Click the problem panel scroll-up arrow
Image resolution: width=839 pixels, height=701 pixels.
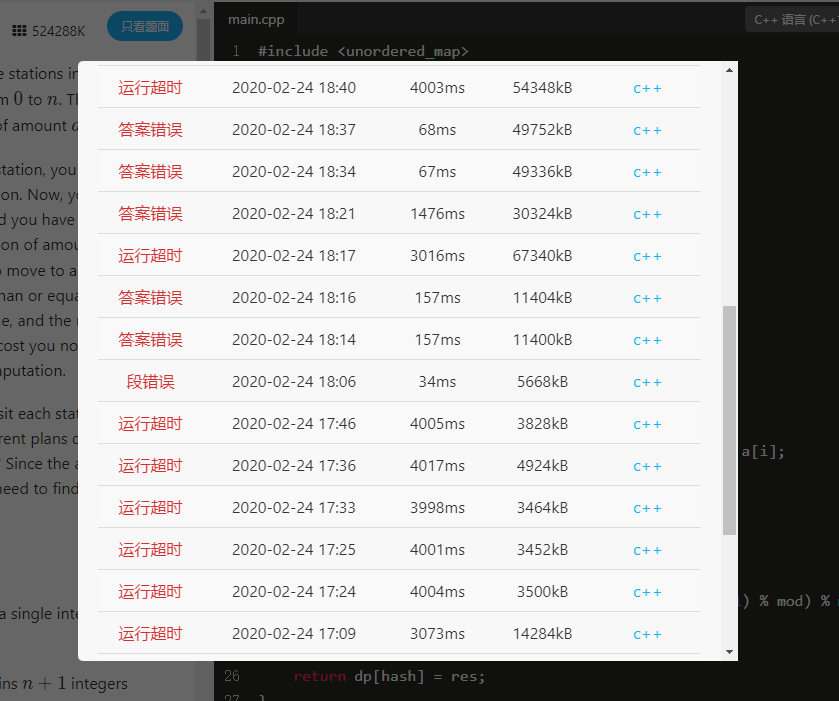(203, 11)
